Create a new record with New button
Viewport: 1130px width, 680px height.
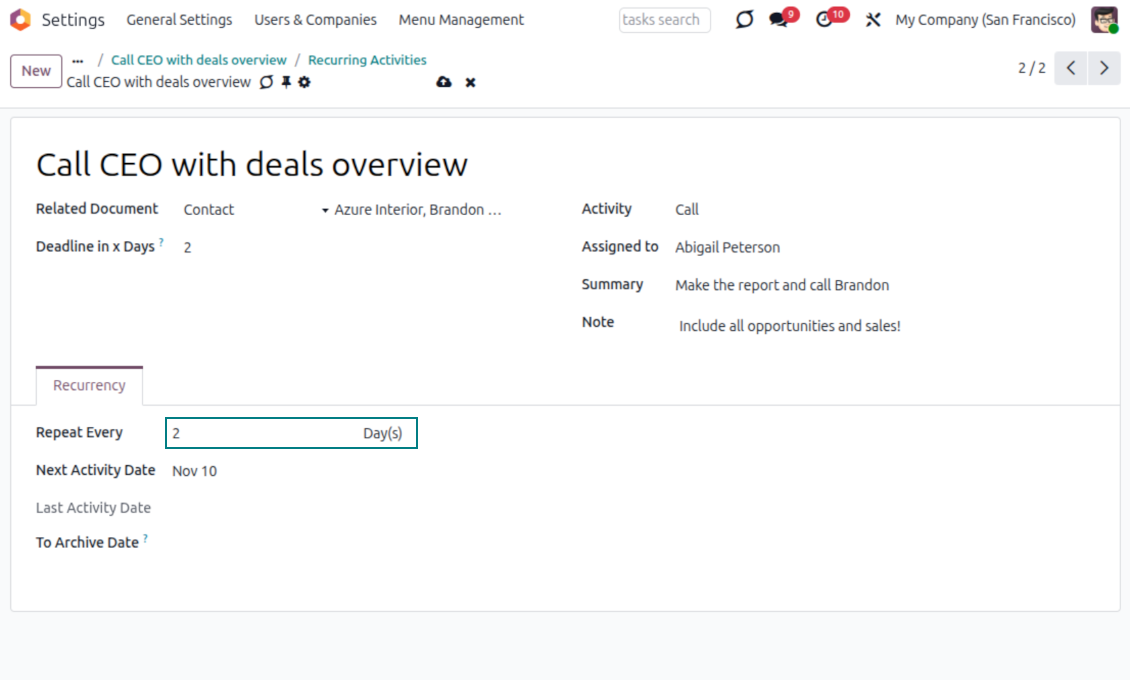[36, 71]
